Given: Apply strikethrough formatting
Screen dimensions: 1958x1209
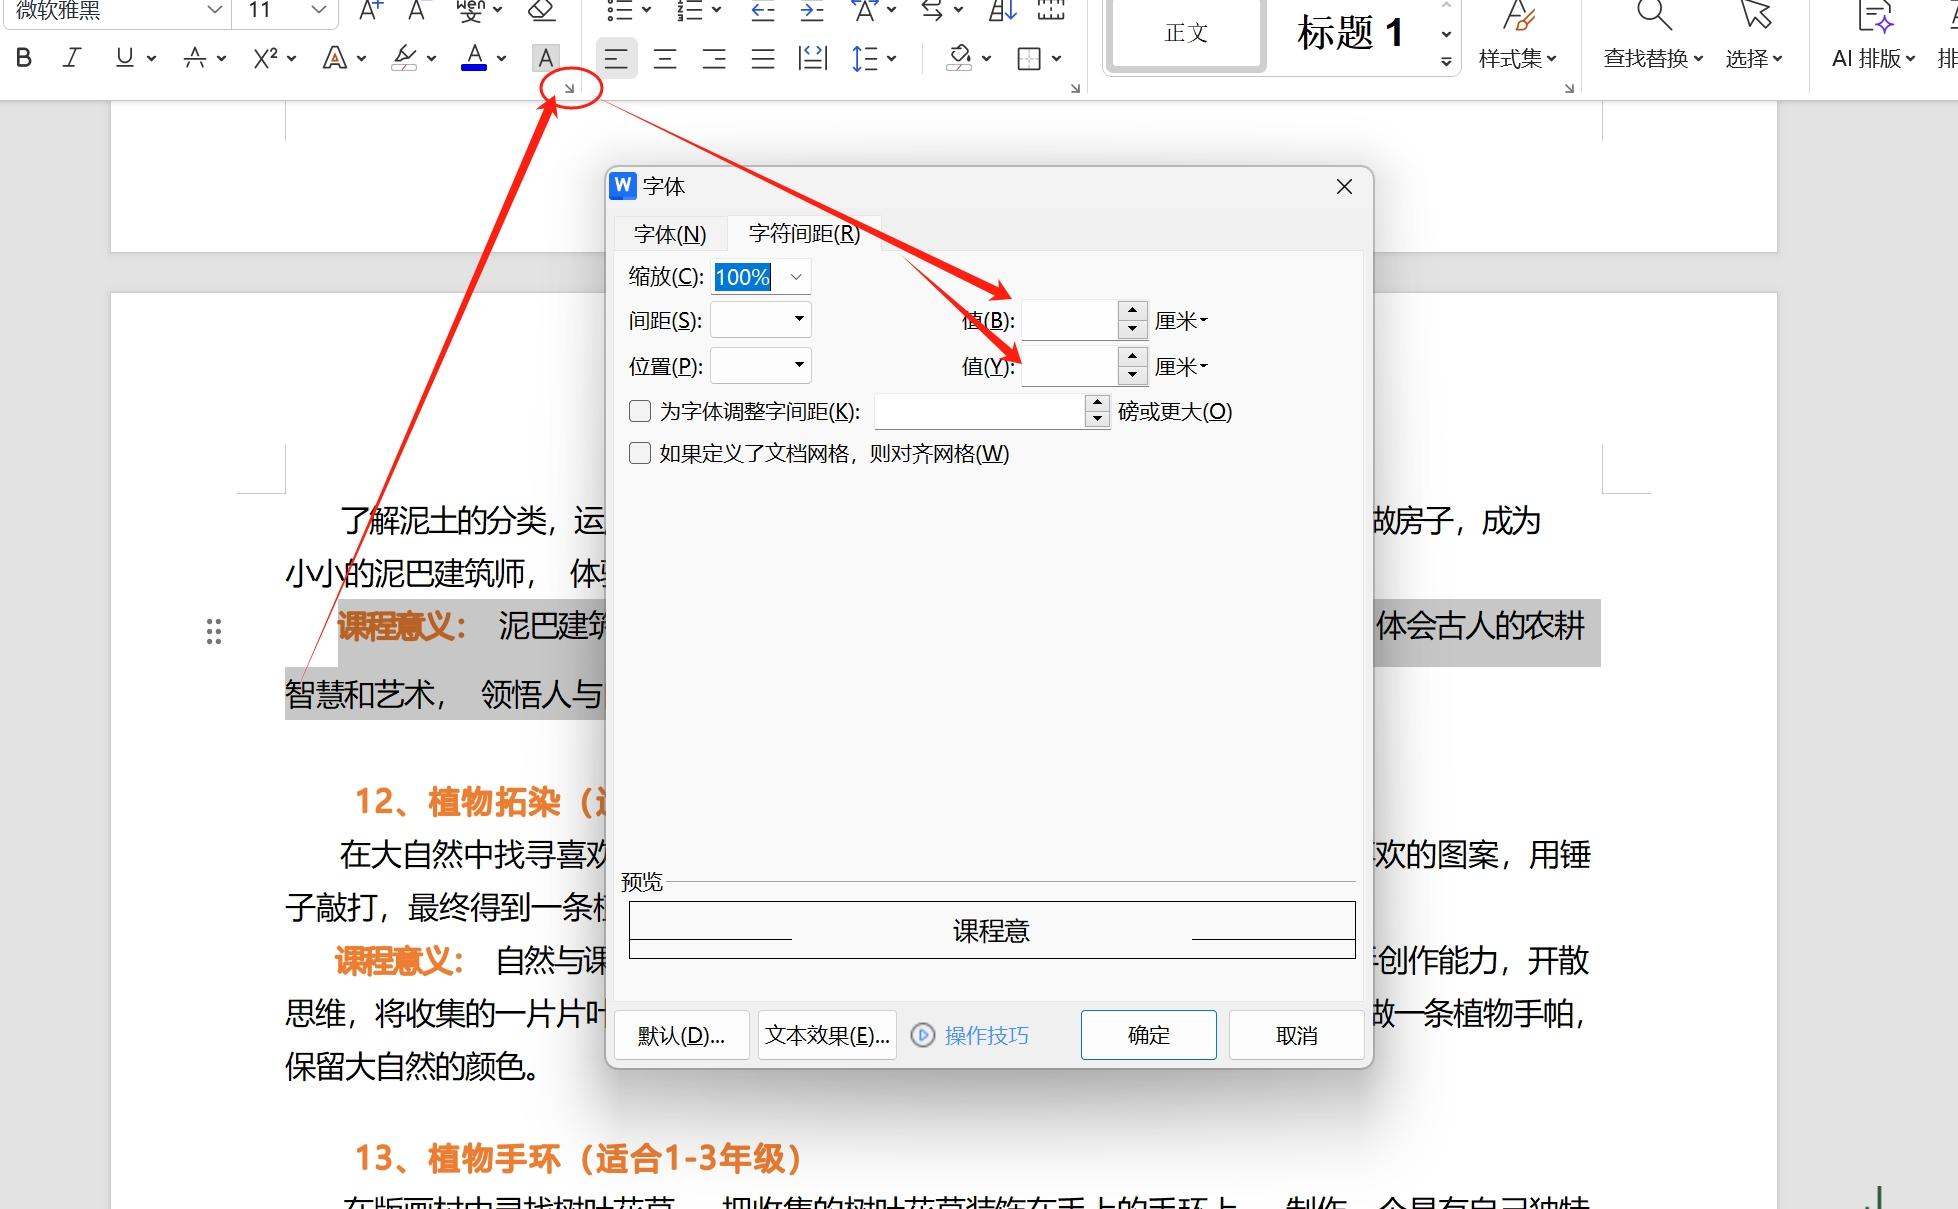Looking at the screenshot, I should pos(195,58).
